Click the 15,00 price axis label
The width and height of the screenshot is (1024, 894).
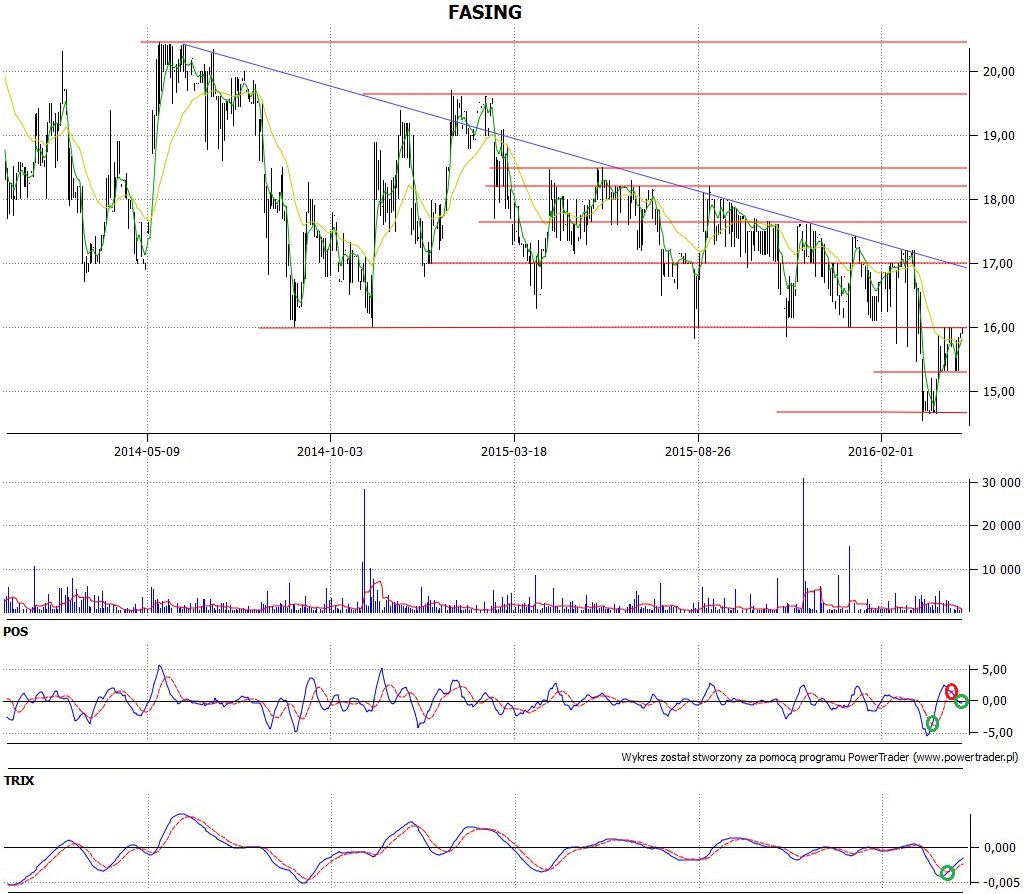tap(999, 392)
